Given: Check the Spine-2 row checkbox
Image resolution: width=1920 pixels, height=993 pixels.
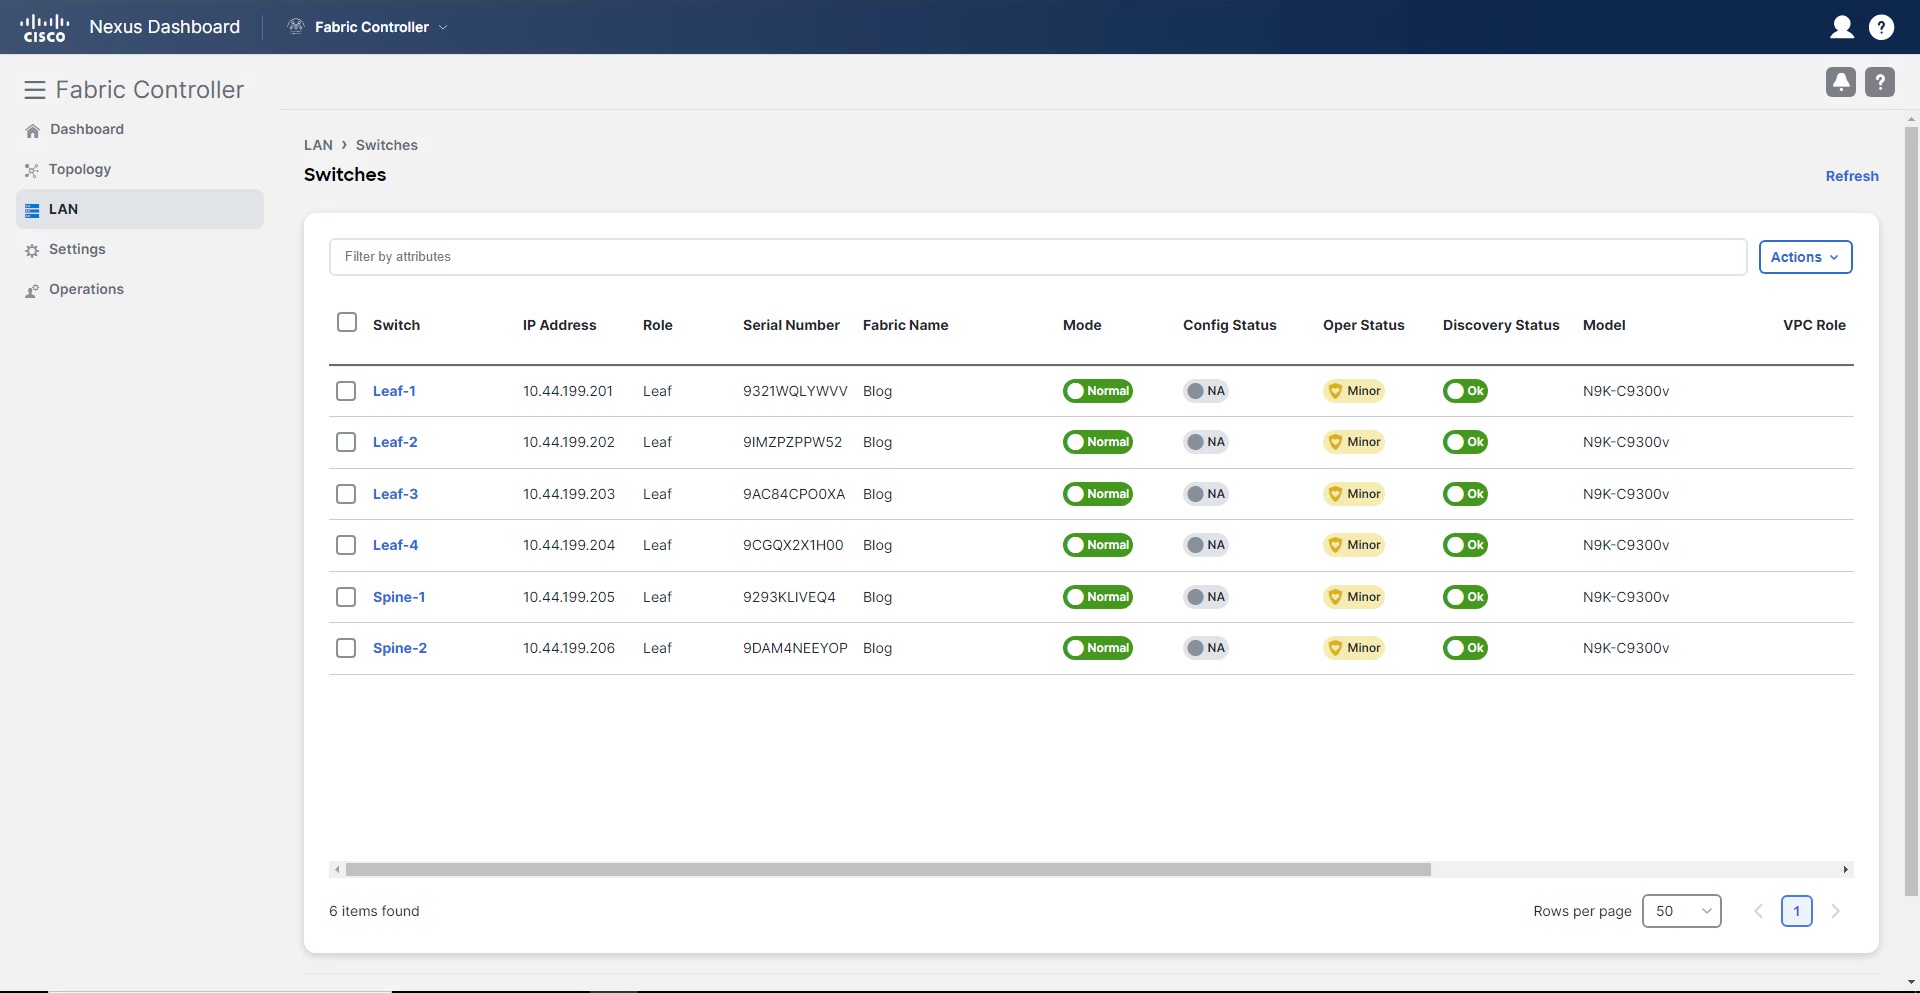Looking at the screenshot, I should click(x=346, y=648).
